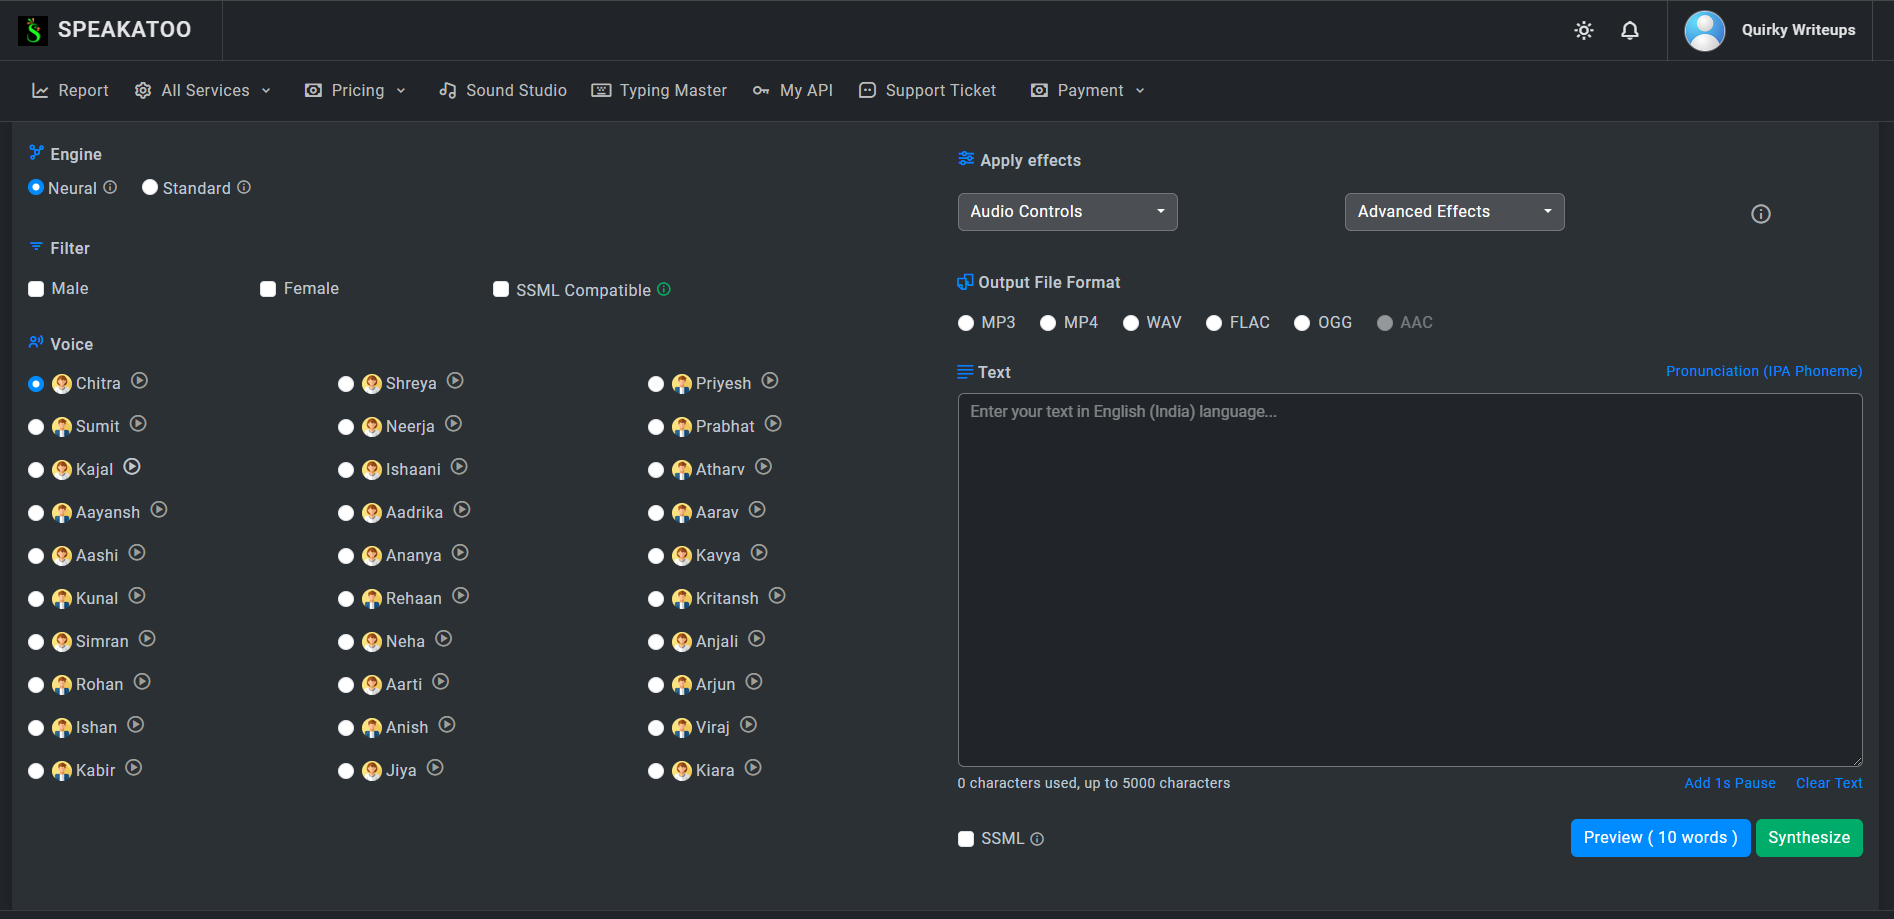
Task: Play Kavya voice sample
Action: [759, 553]
